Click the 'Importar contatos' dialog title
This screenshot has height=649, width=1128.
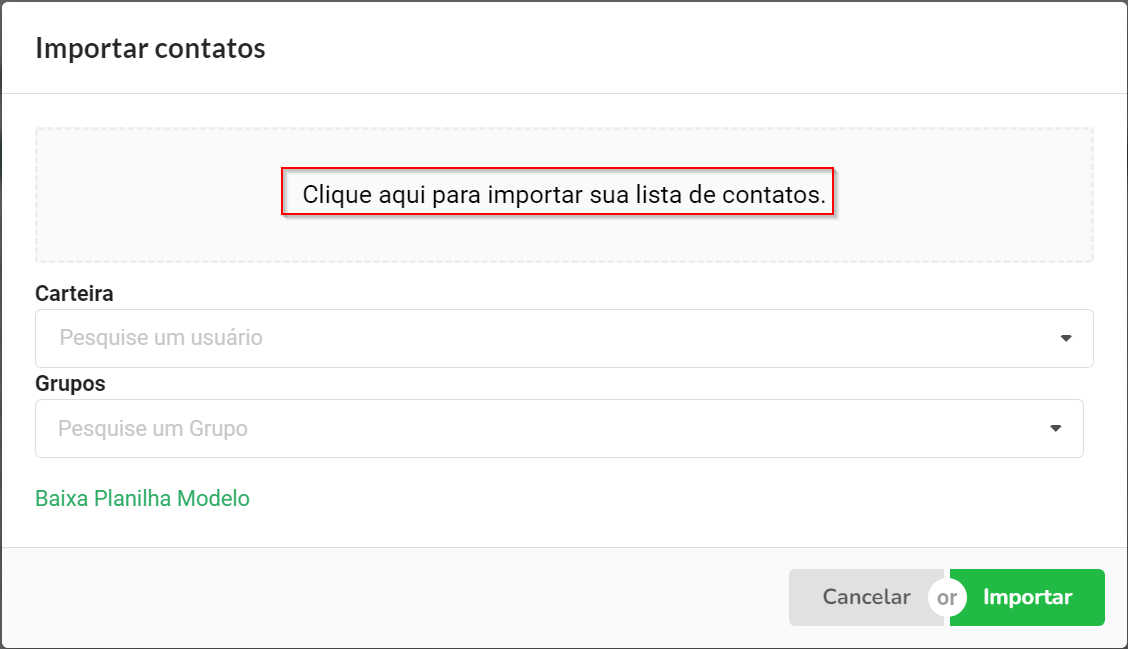tap(150, 48)
